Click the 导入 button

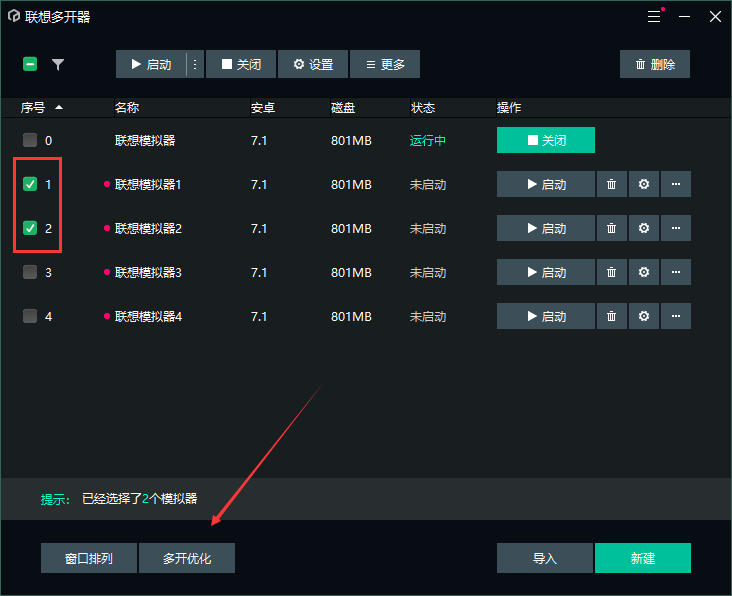pyautogui.click(x=545, y=558)
